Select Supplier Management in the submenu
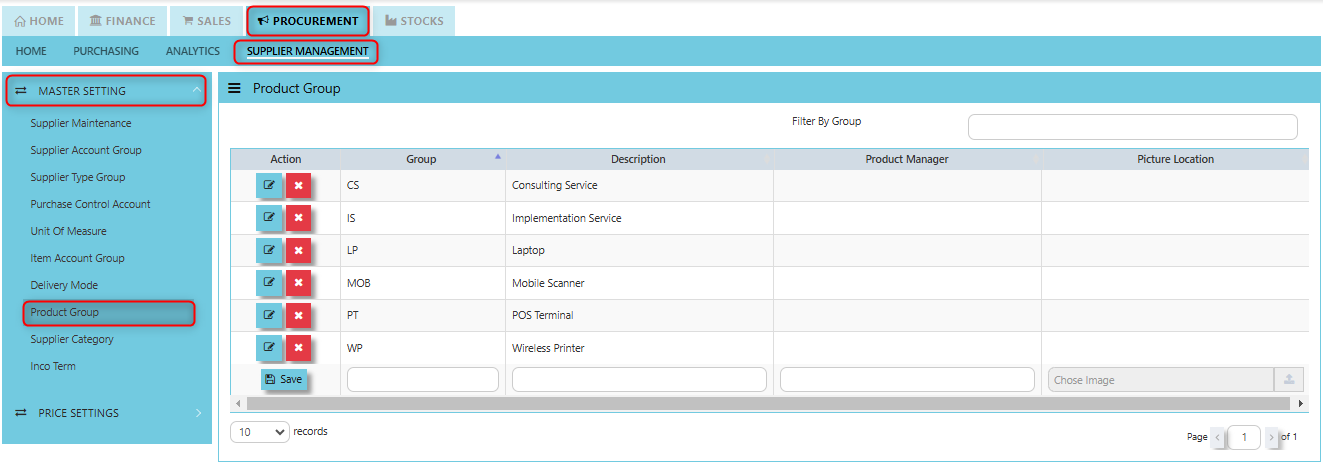The height and width of the screenshot is (465, 1323). (x=307, y=51)
